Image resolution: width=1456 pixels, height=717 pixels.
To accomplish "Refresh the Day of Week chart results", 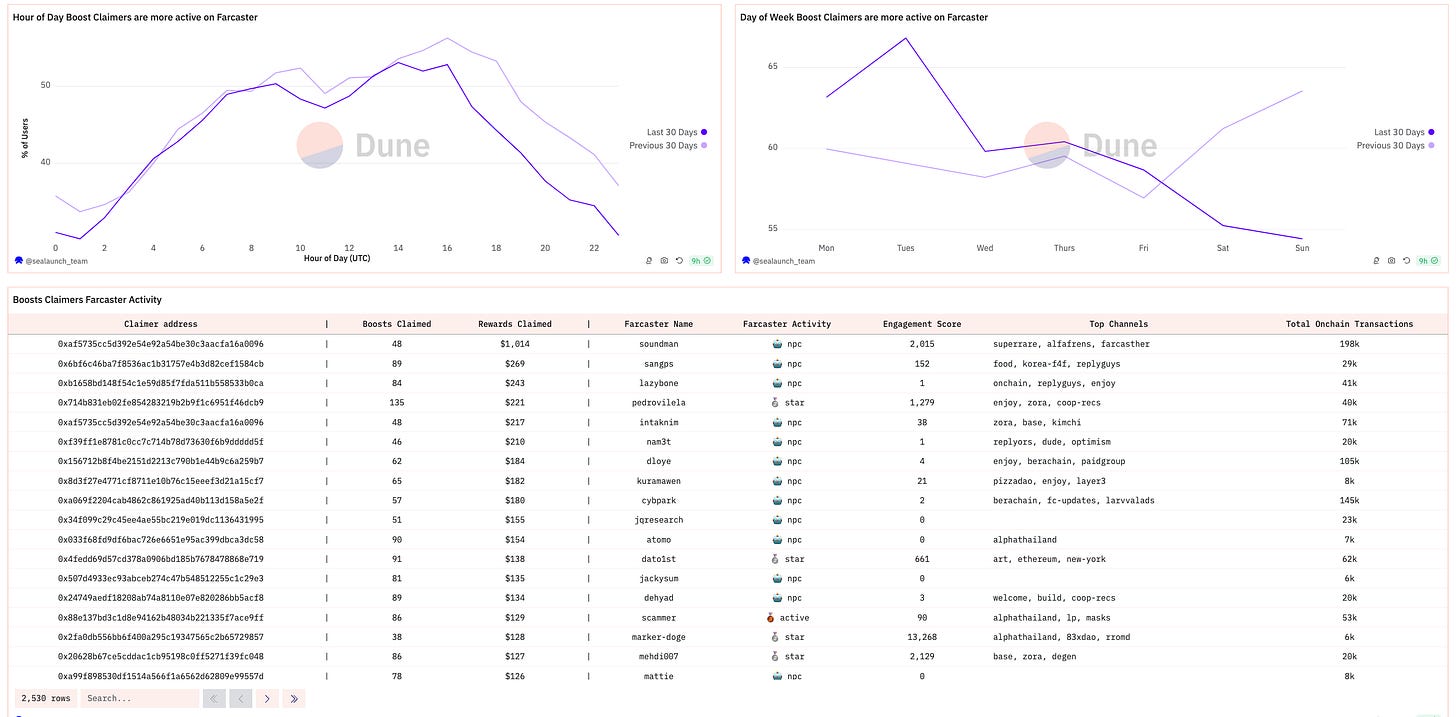I will [1406, 260].
